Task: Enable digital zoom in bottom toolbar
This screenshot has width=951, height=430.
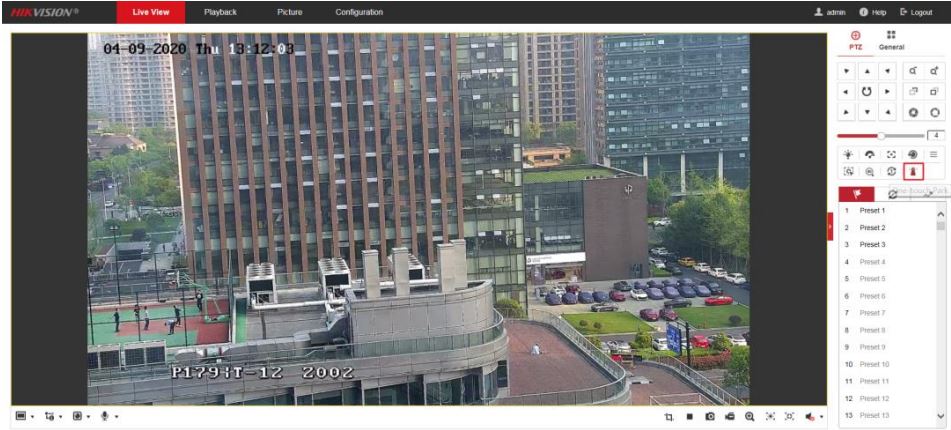Action: pos(750,417)
